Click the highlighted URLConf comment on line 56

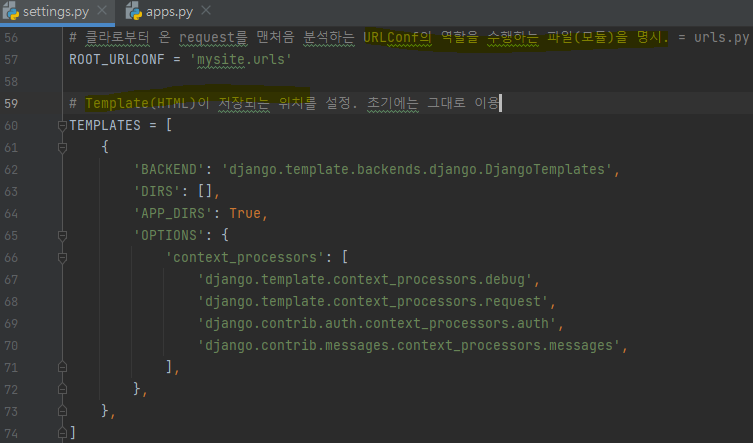515,37
